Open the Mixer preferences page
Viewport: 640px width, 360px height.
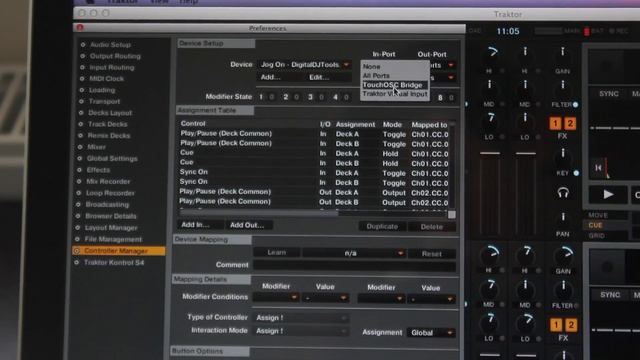pyautogui.click(x=96, y=147)
